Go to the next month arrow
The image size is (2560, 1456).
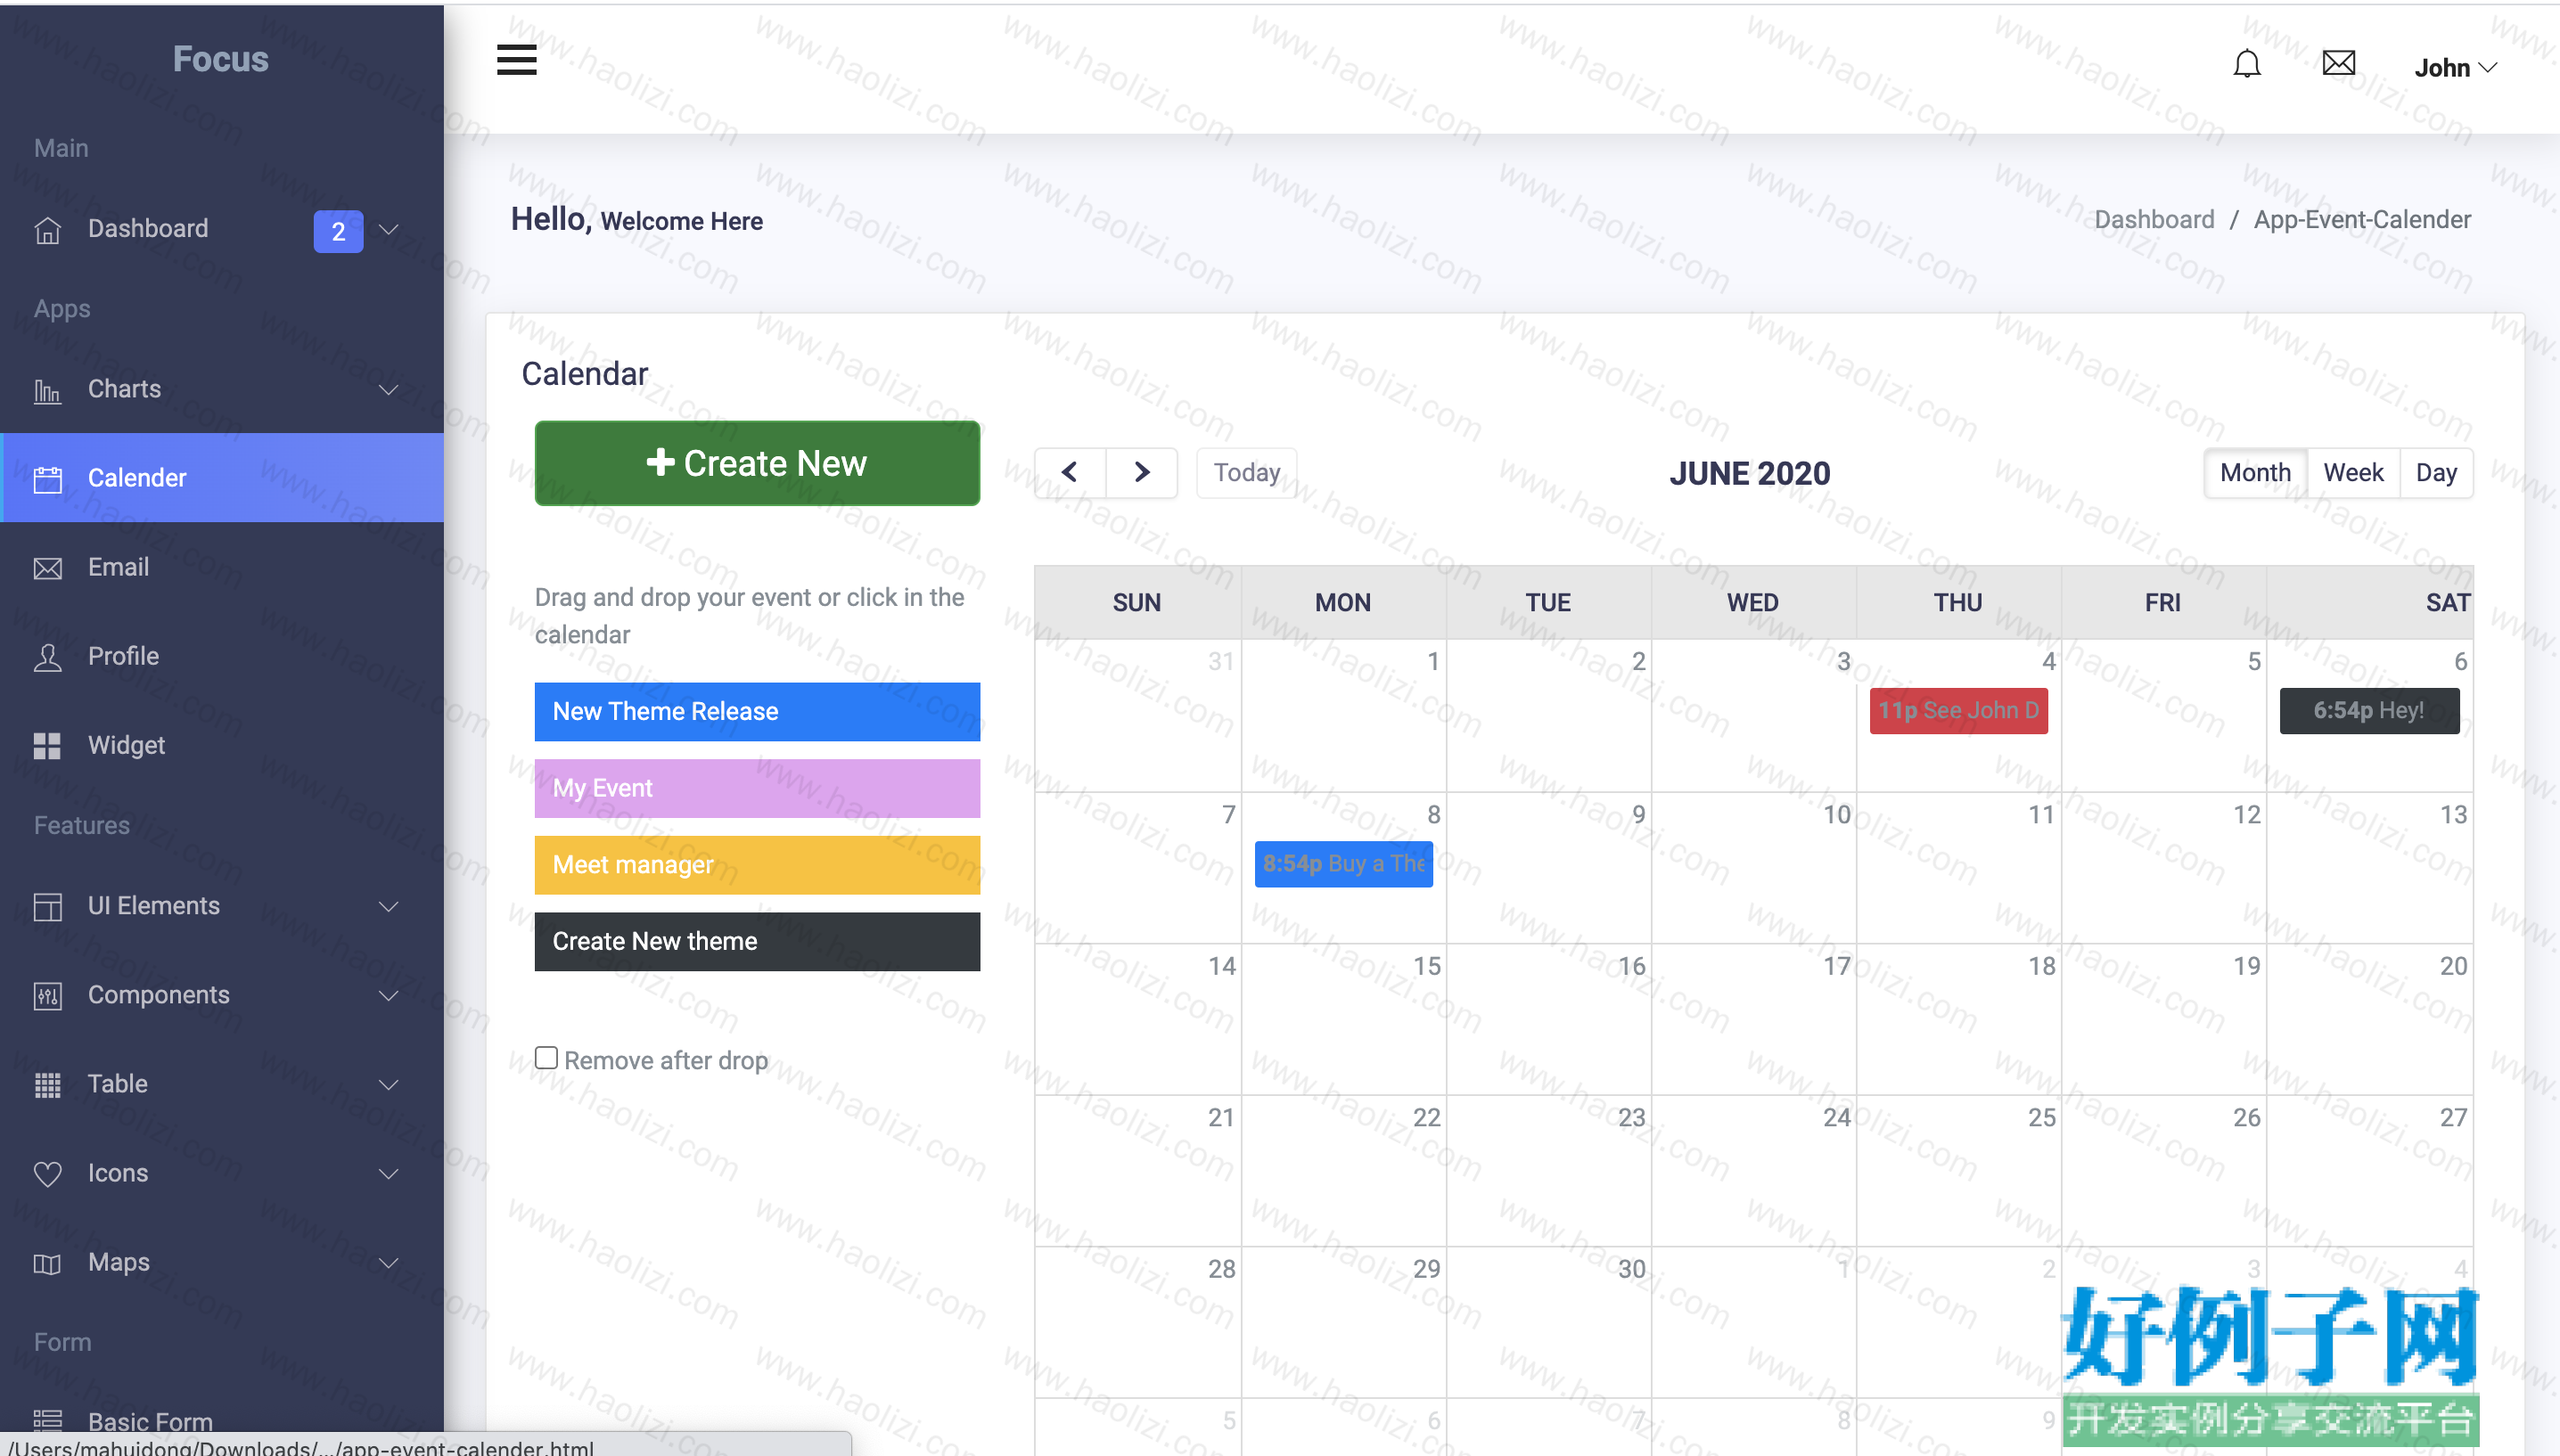[x=1142, y=472]
